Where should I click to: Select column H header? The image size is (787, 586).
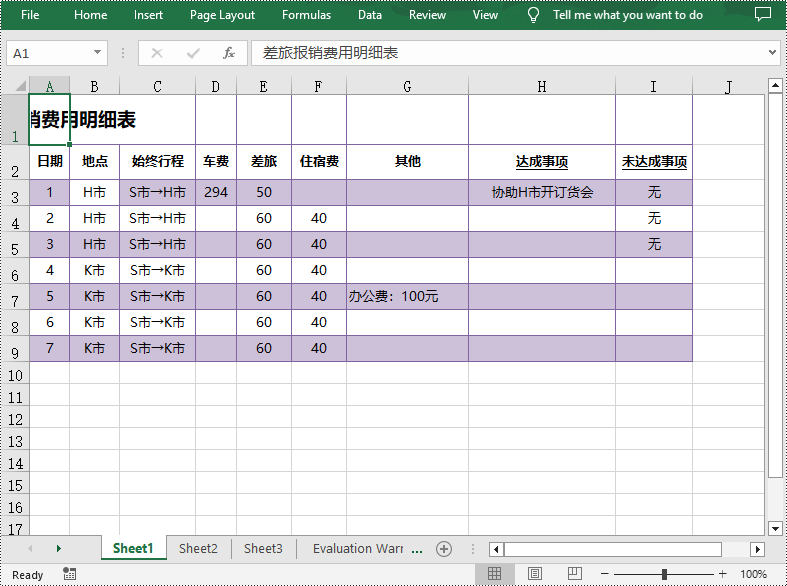click(542, 86)
